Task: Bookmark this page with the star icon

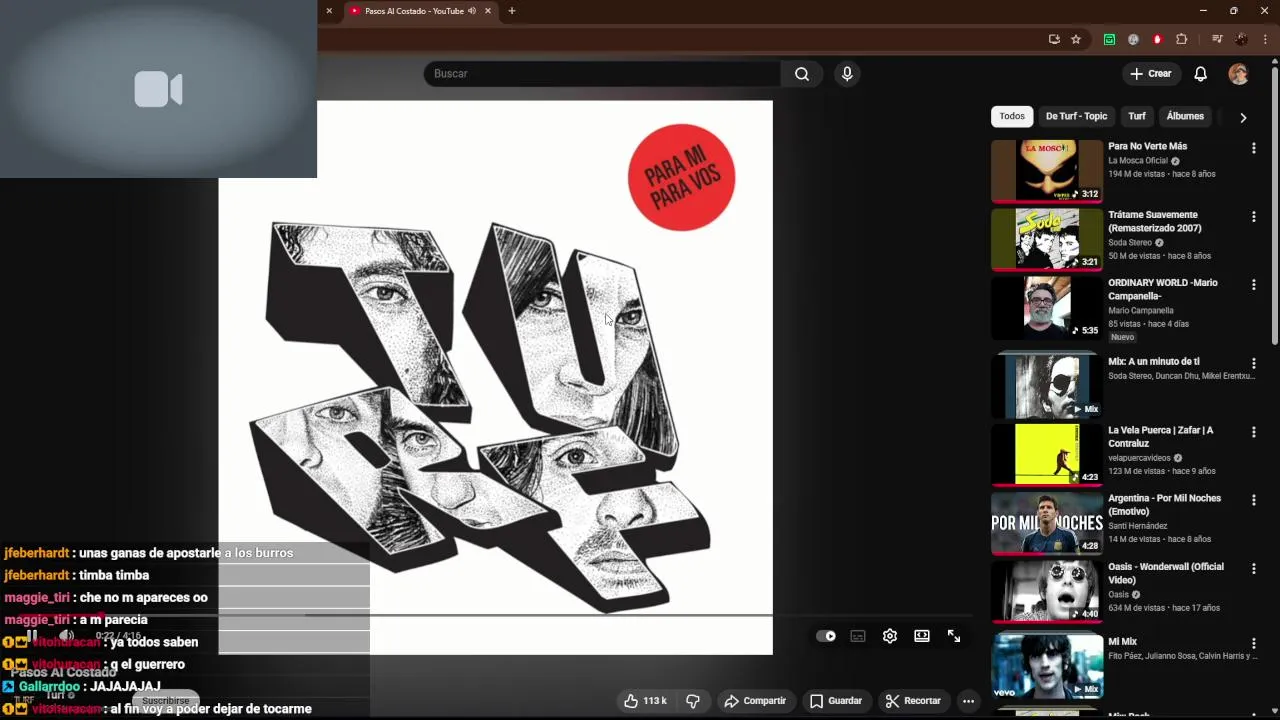Action: point(1076,39)
